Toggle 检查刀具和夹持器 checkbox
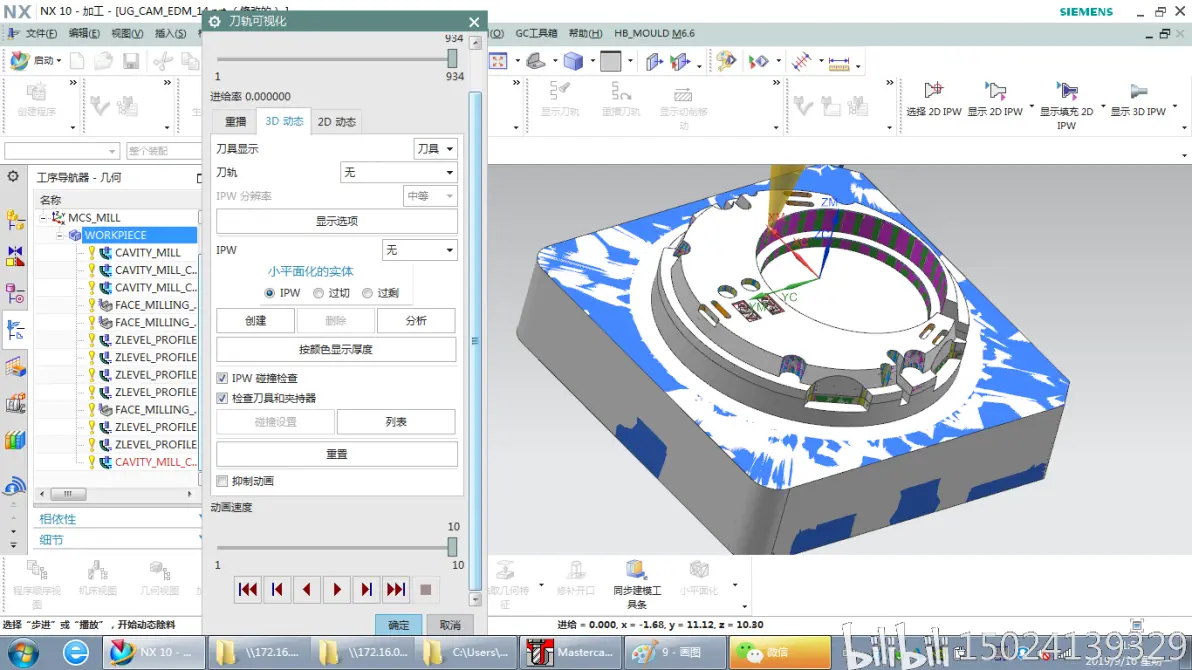This screenshot has width=1192, height=670. 222,398
